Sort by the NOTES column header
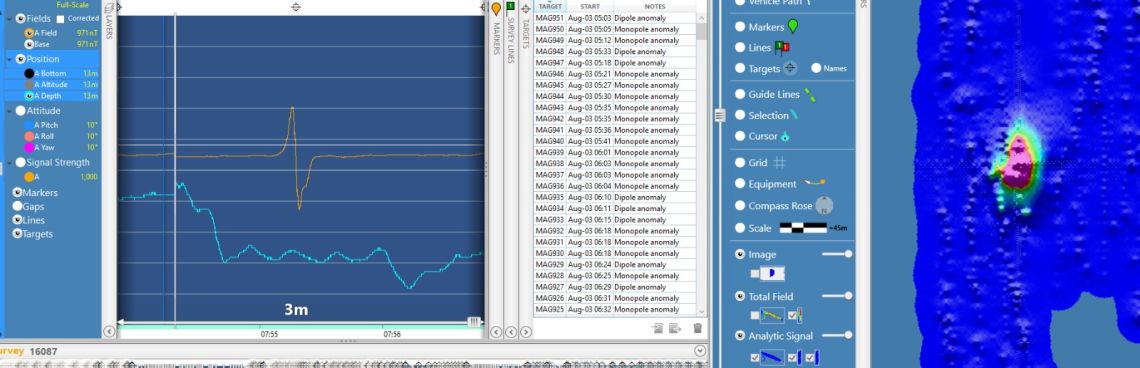 tap(654, 6)
